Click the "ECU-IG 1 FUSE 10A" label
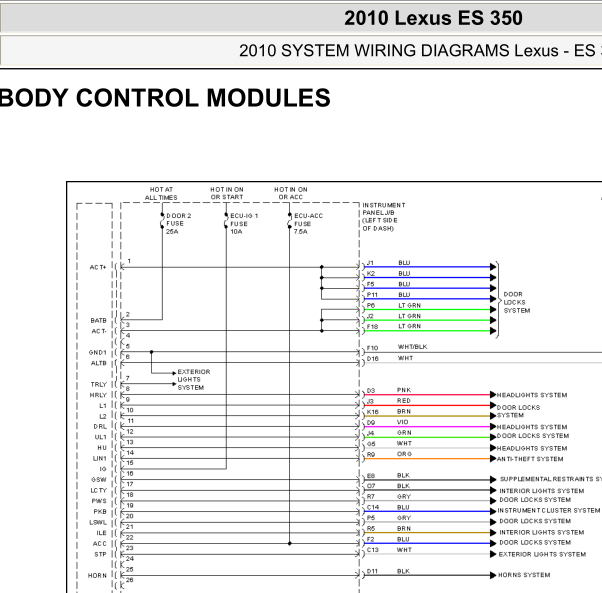This screenshot has width=602, height=593. click(244, 223)
